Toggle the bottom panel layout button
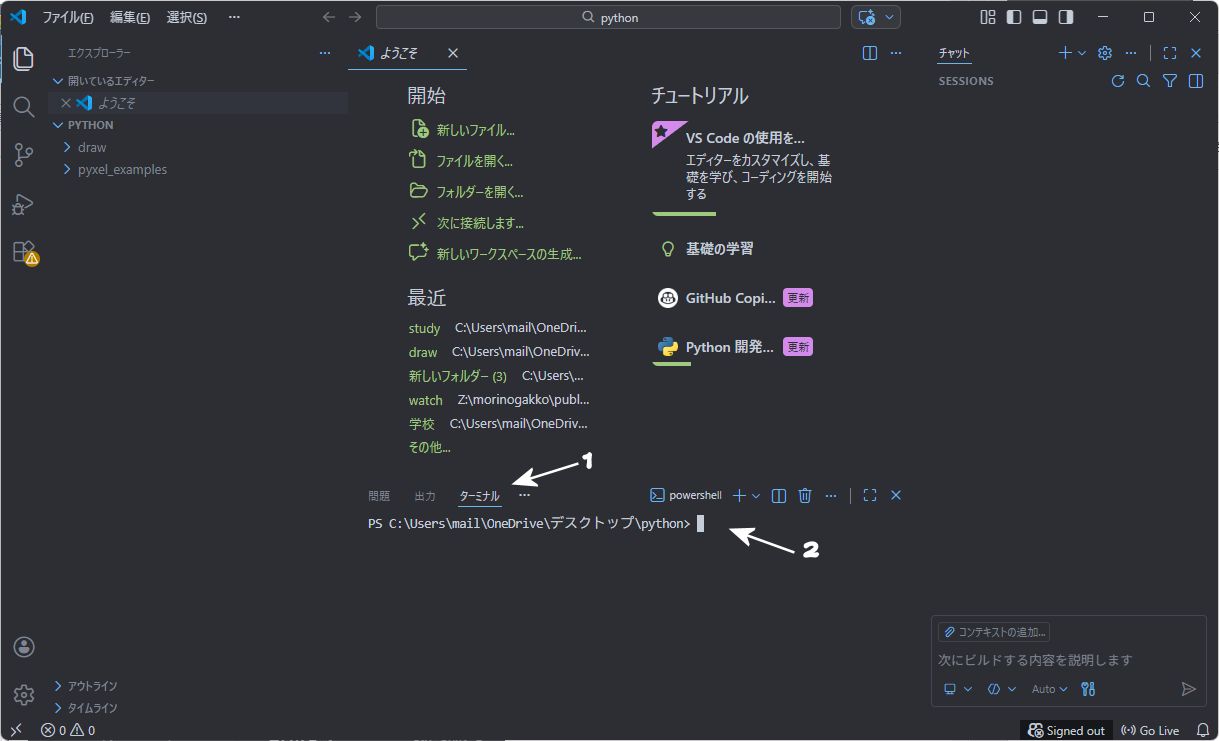Screen dimensions: 1219x741 point(1040,17)
